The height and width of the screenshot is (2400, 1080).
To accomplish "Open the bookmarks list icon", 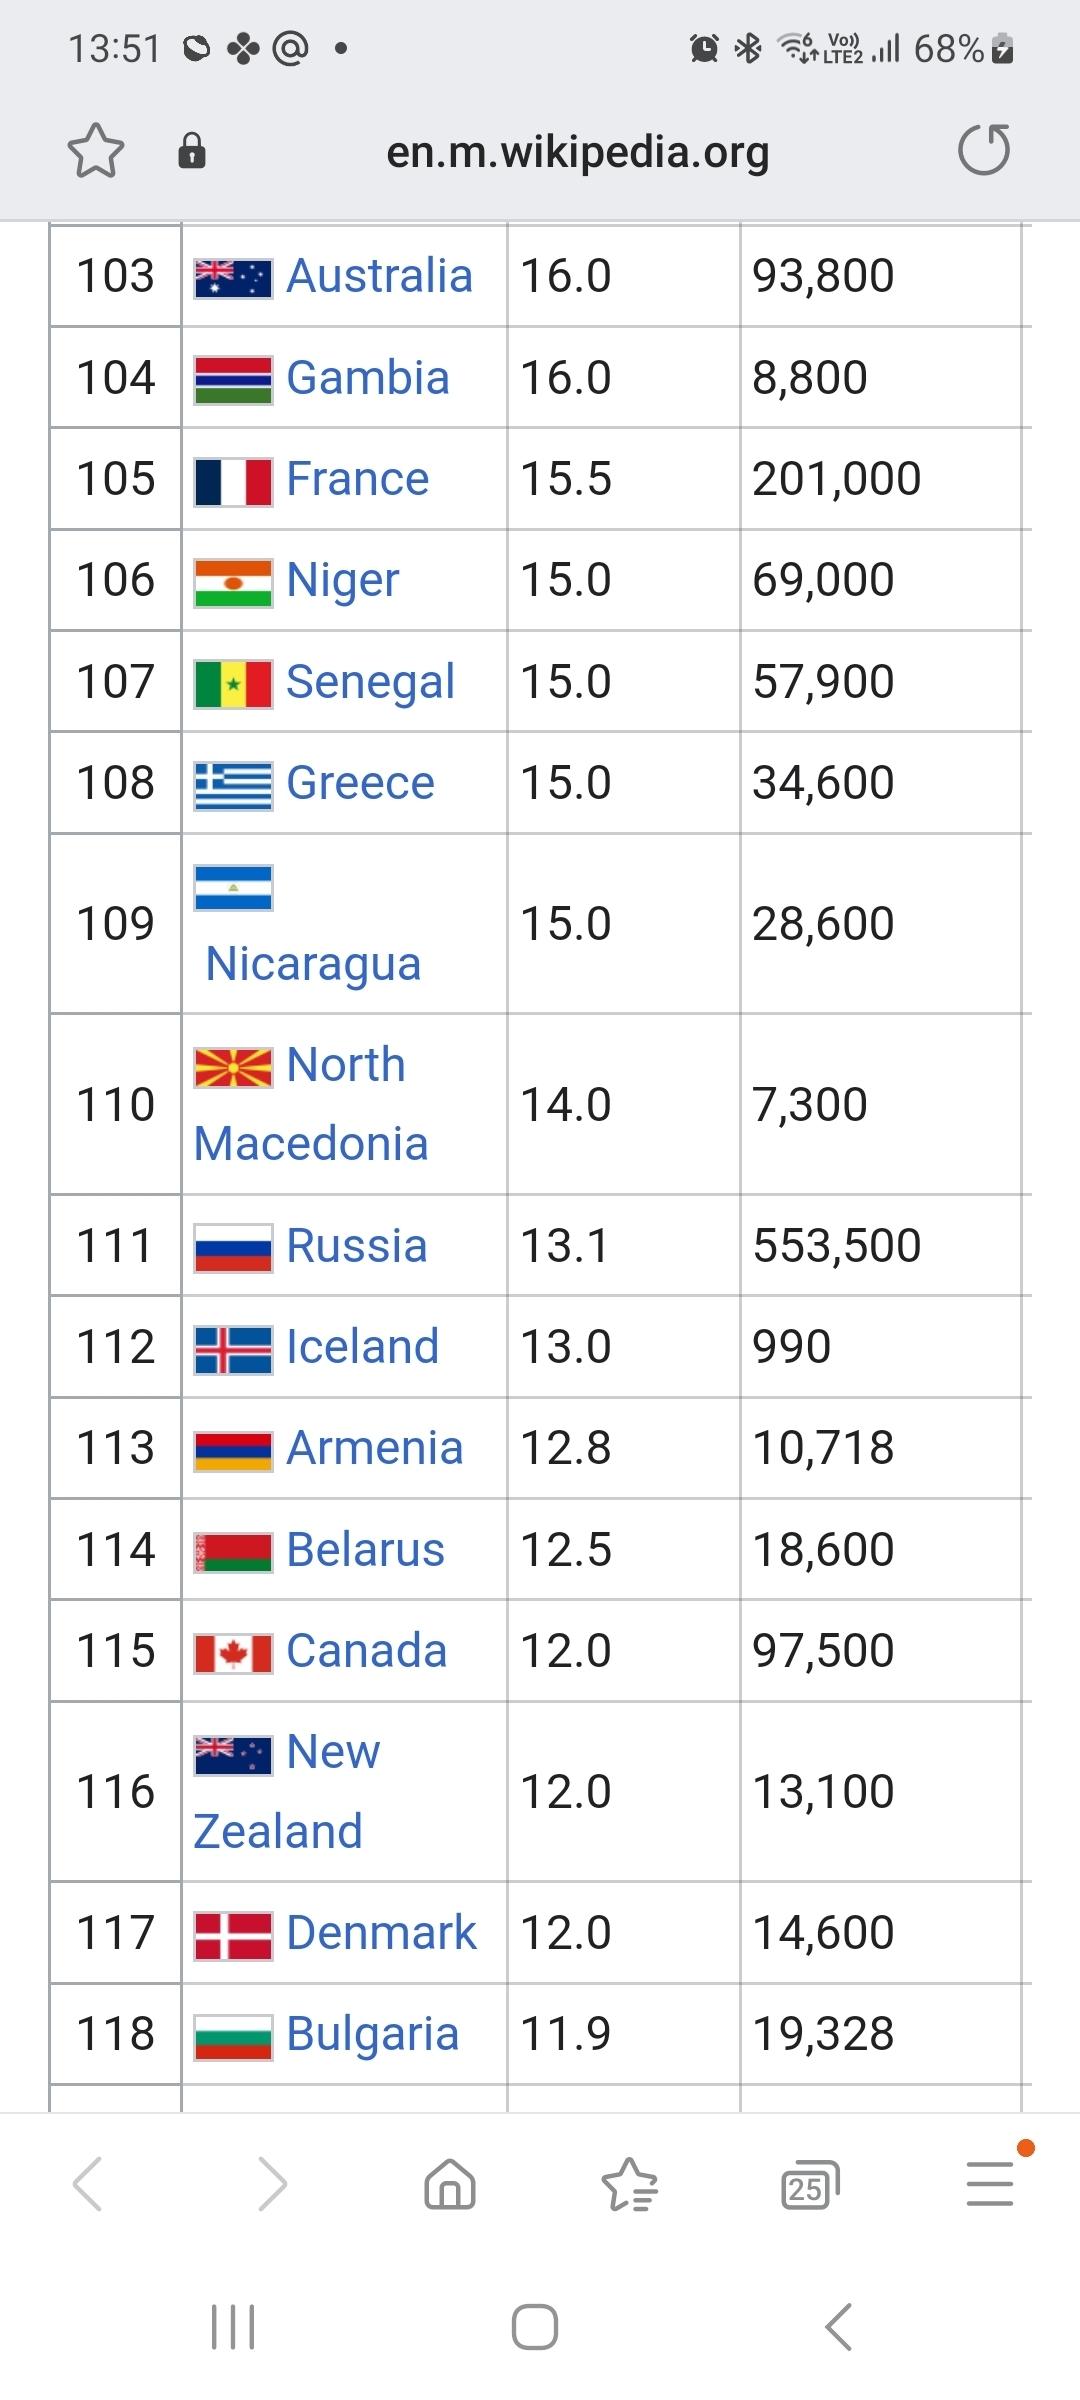I will (x=629, y=2183).
